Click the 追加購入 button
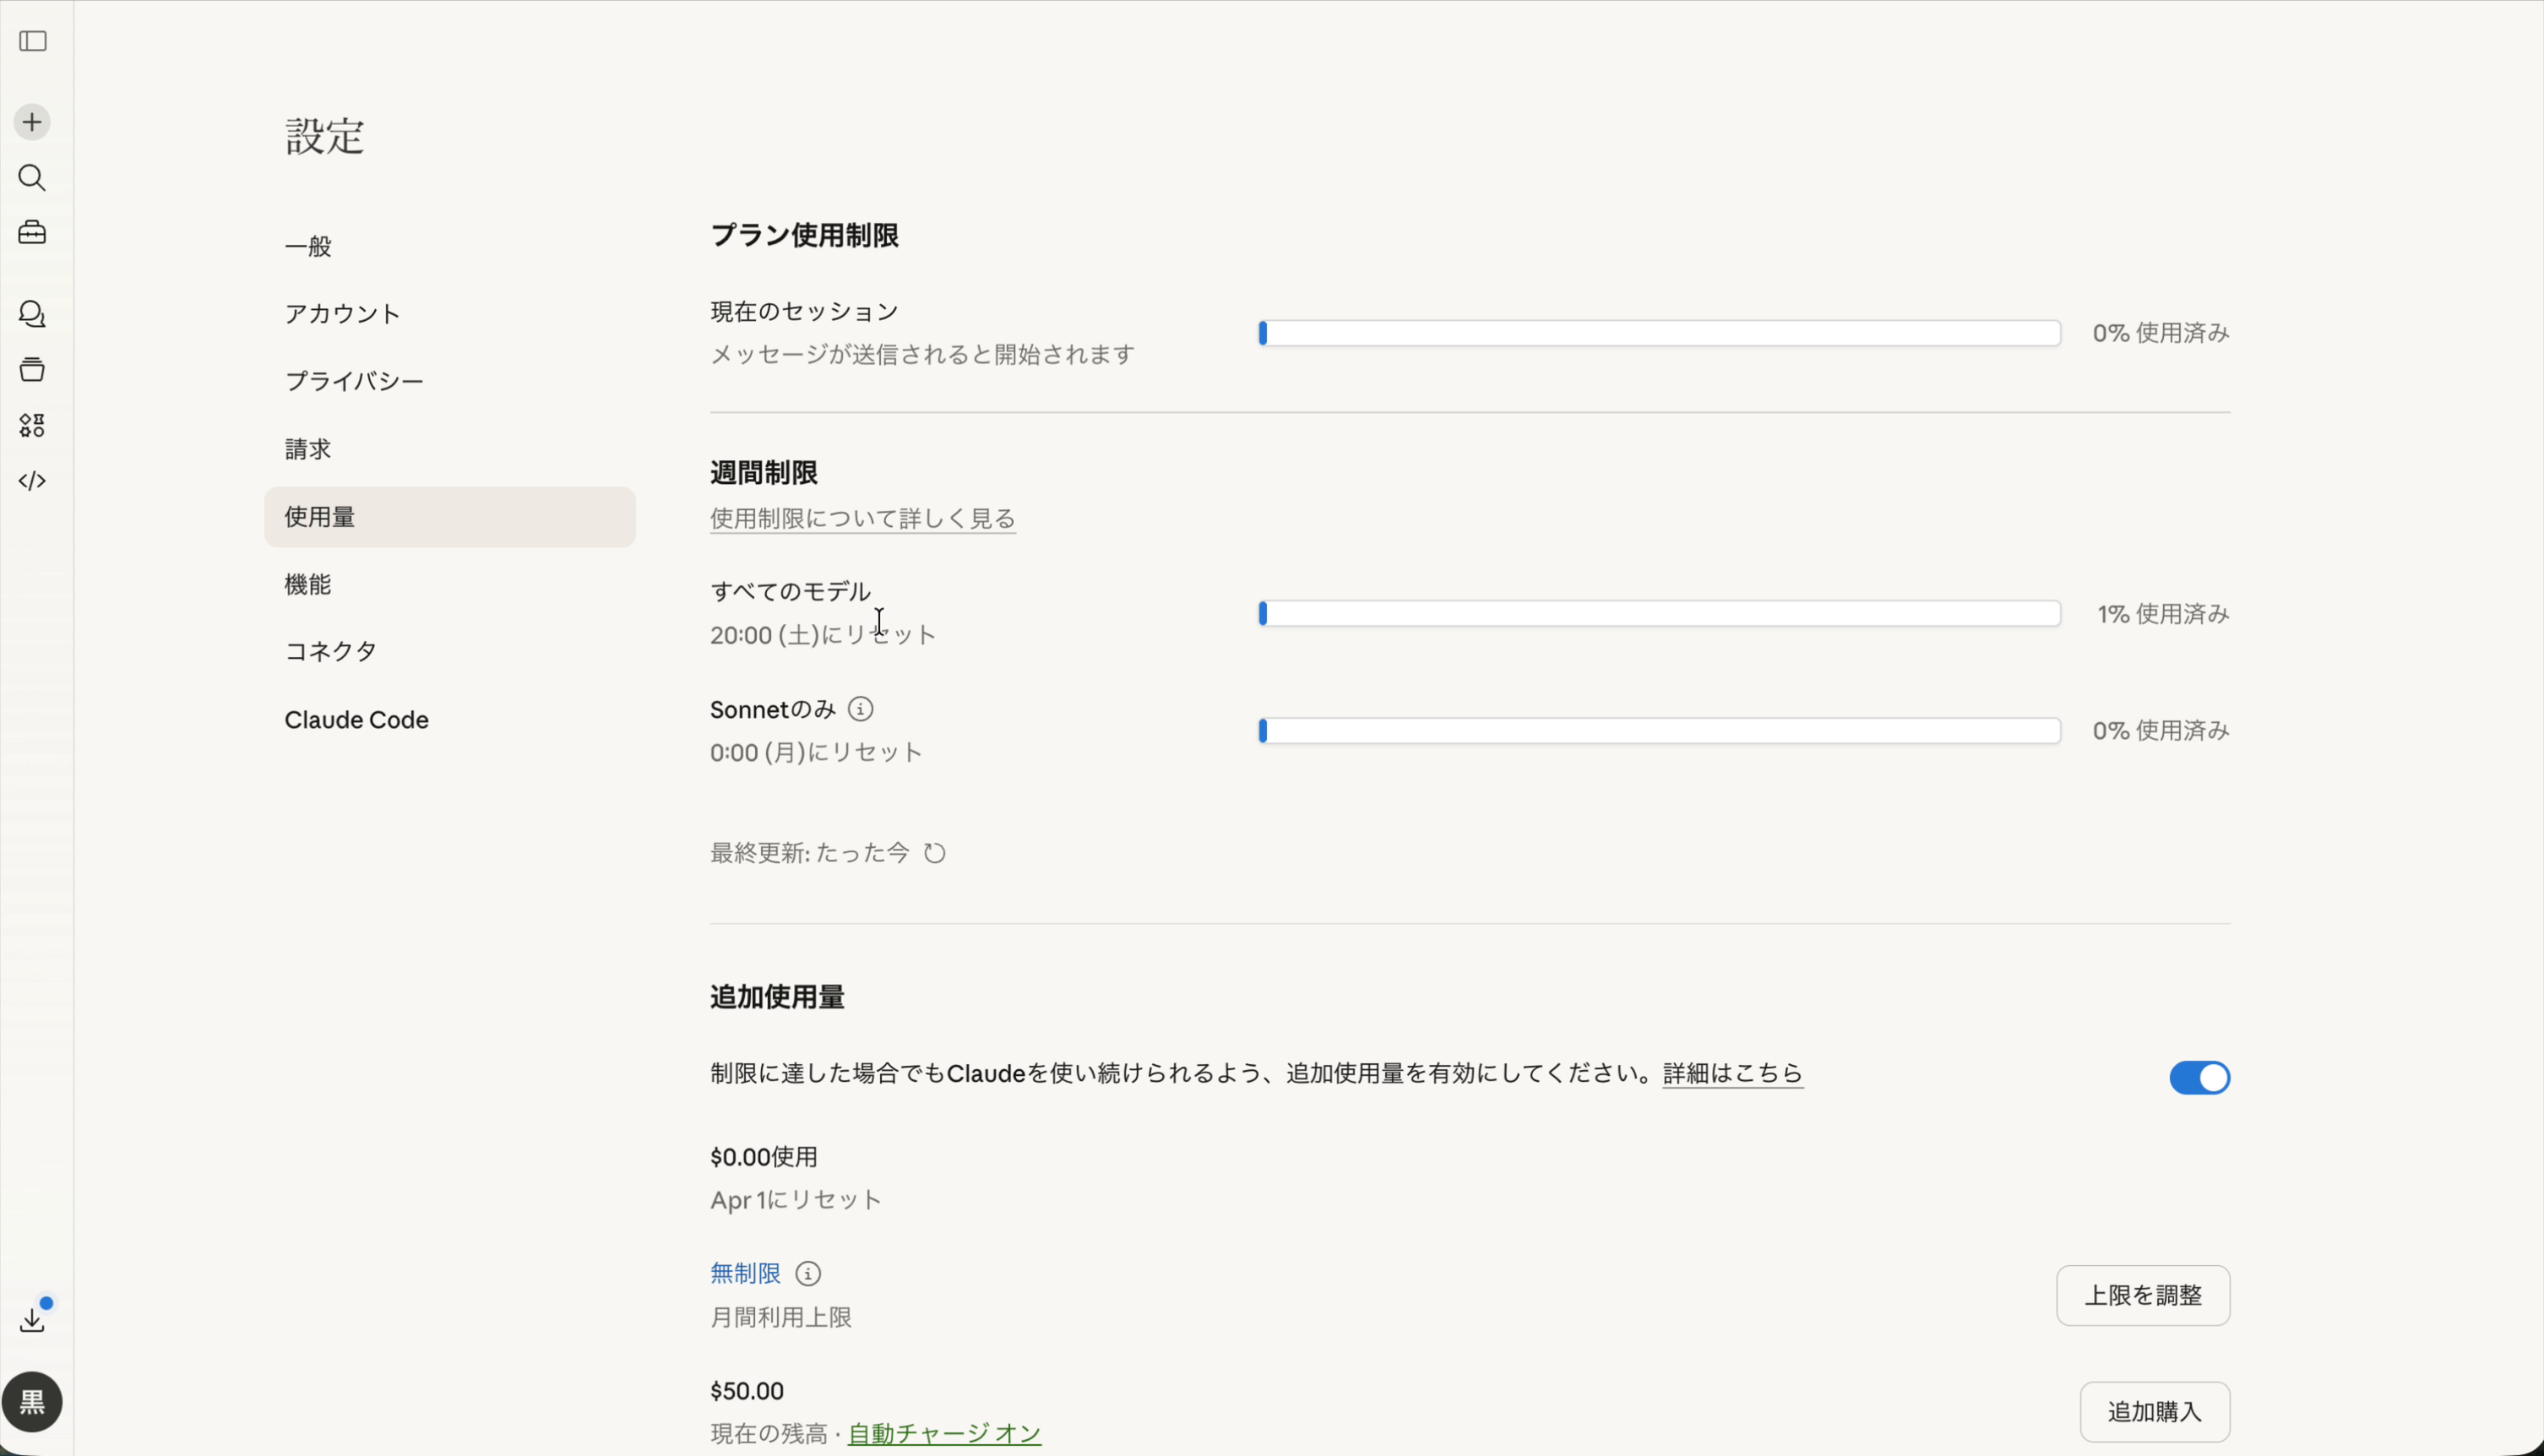 2154,1411
